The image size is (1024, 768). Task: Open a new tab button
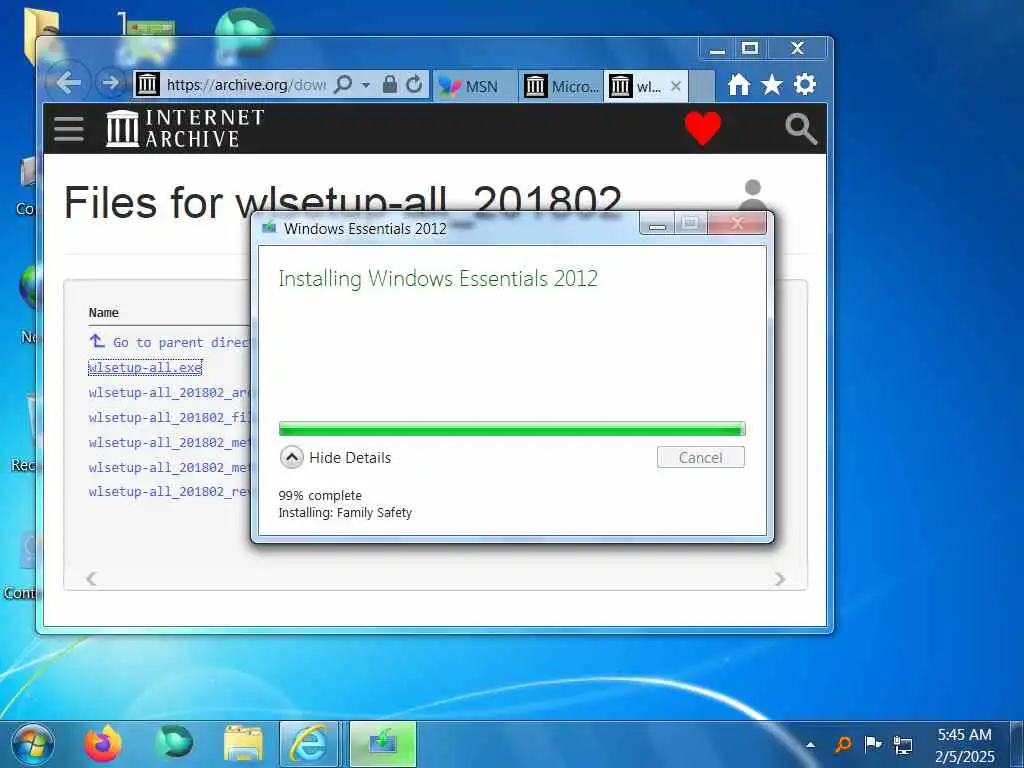[702, 86]
